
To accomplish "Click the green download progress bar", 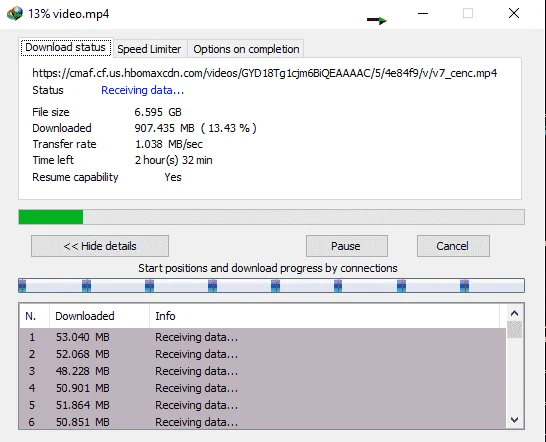I will (x=271, y=217).
